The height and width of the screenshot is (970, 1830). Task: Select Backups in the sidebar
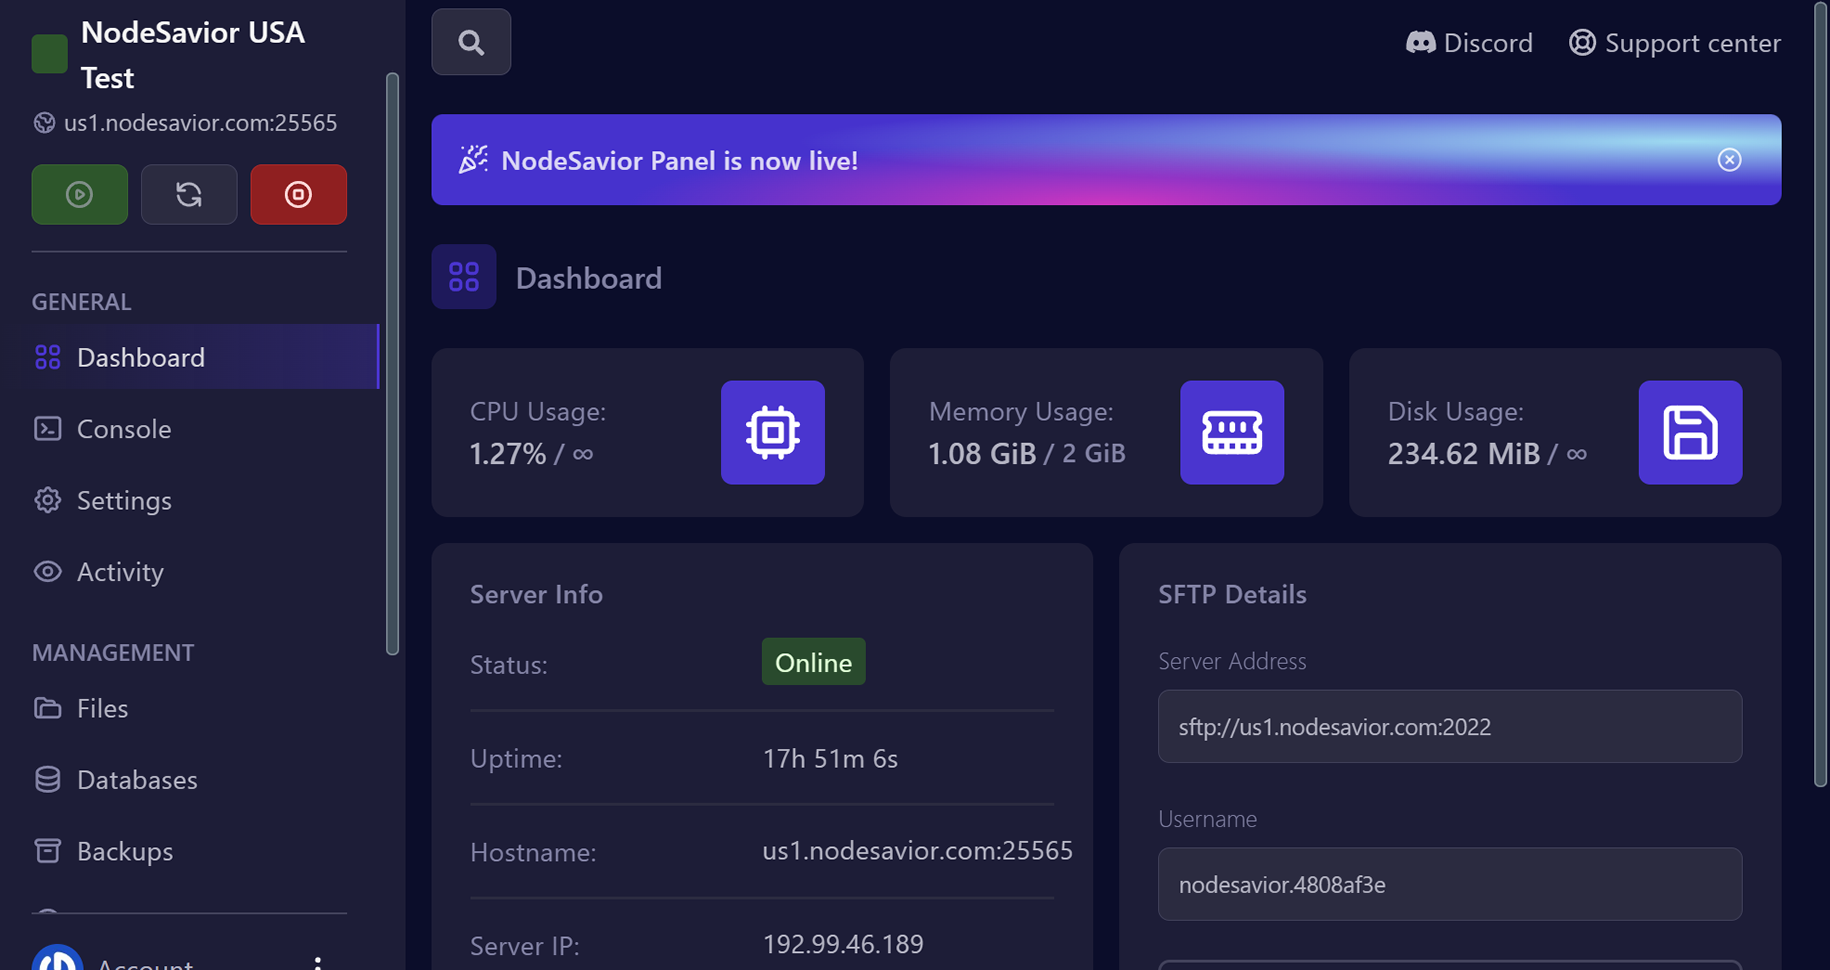(125, 851)
